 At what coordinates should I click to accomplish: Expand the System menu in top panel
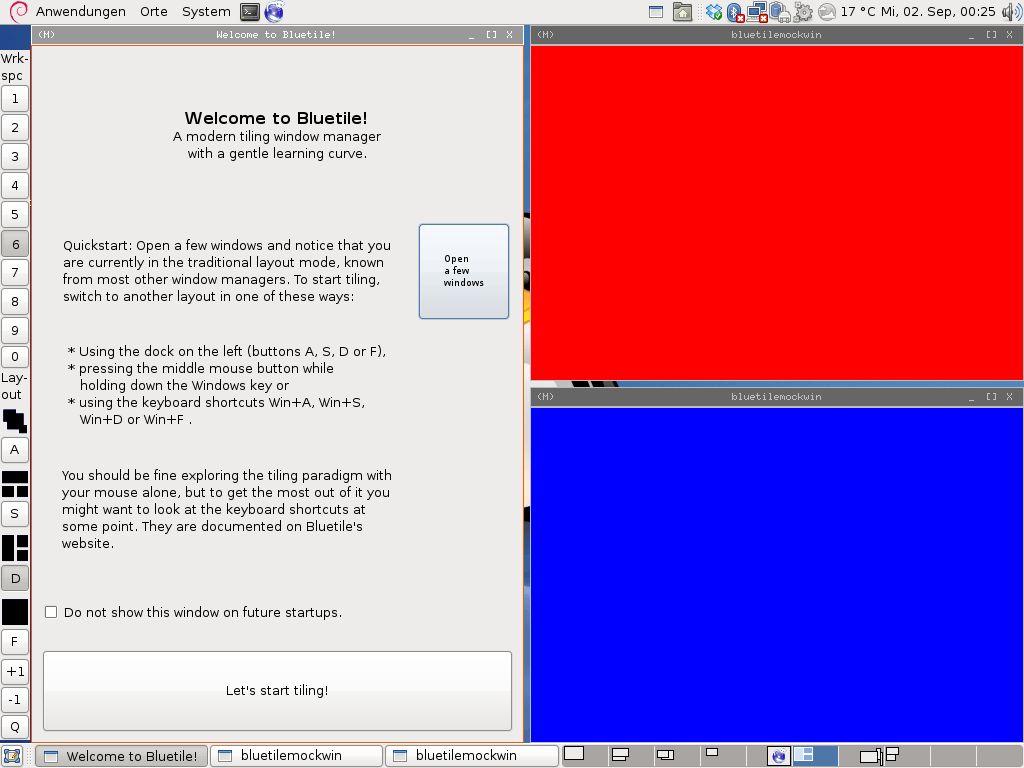(x=206, y=12)
